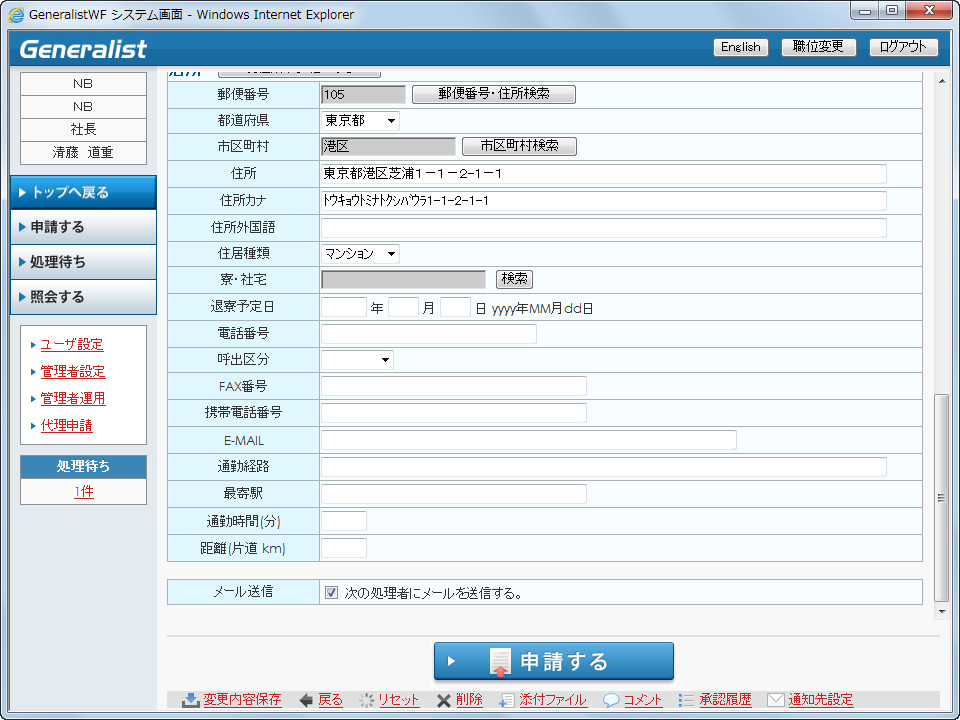Open the 管理者設定 link

point(73,372)
